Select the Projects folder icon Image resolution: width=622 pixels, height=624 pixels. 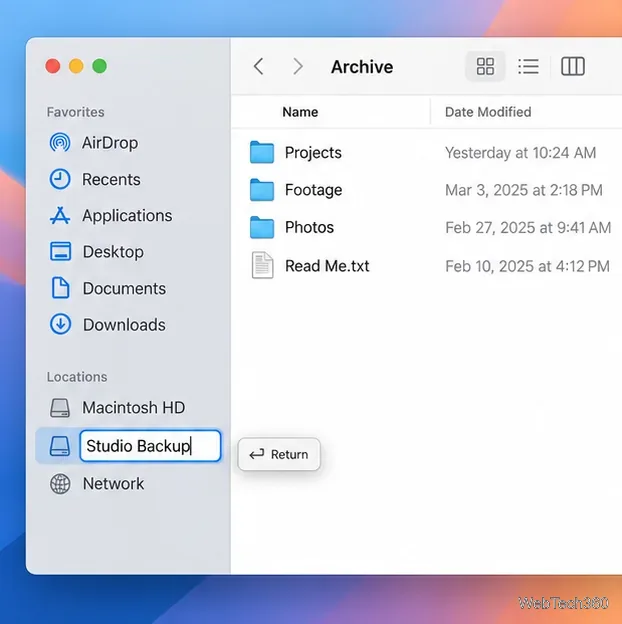click(x=262, y=152)
